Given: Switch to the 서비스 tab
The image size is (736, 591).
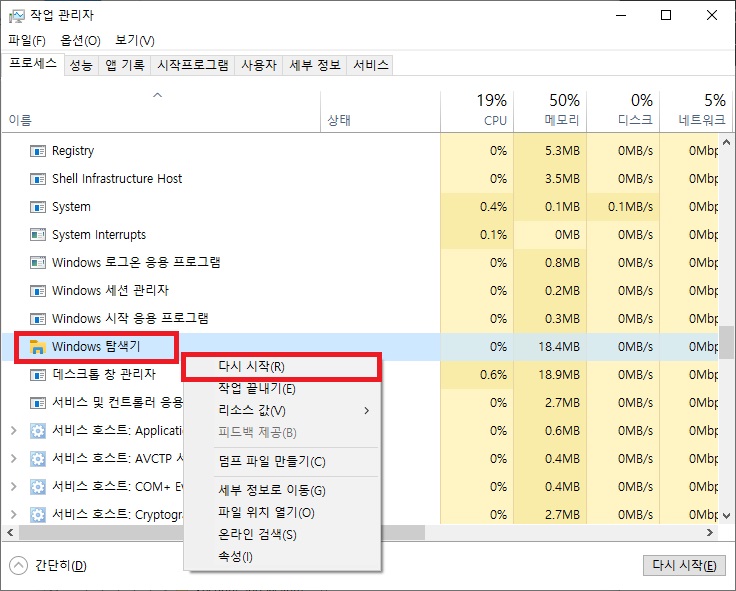Looking at the screenshot, I should [x=370, y=65].
